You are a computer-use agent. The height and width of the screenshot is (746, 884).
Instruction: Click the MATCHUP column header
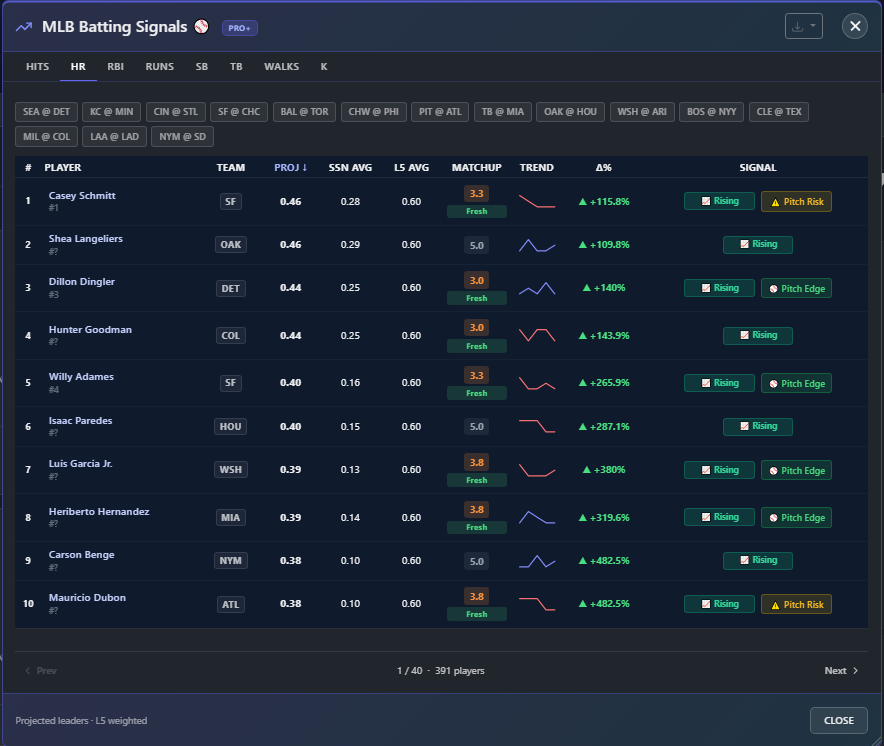click(x=476, y=167)
